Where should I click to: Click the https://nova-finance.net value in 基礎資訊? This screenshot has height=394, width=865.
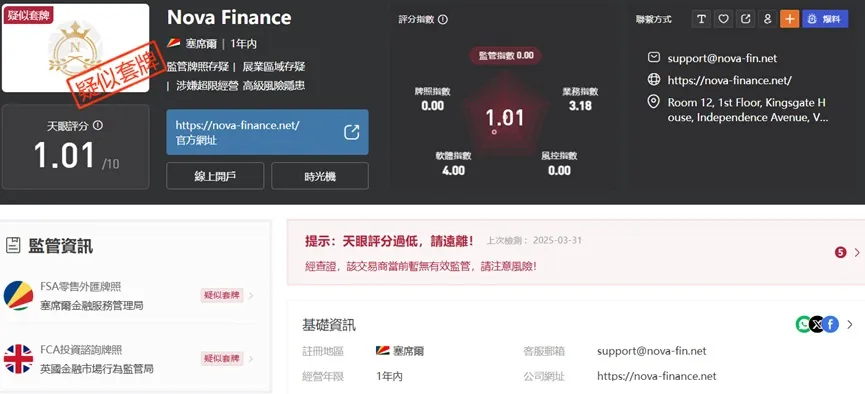tap(656, 376)
